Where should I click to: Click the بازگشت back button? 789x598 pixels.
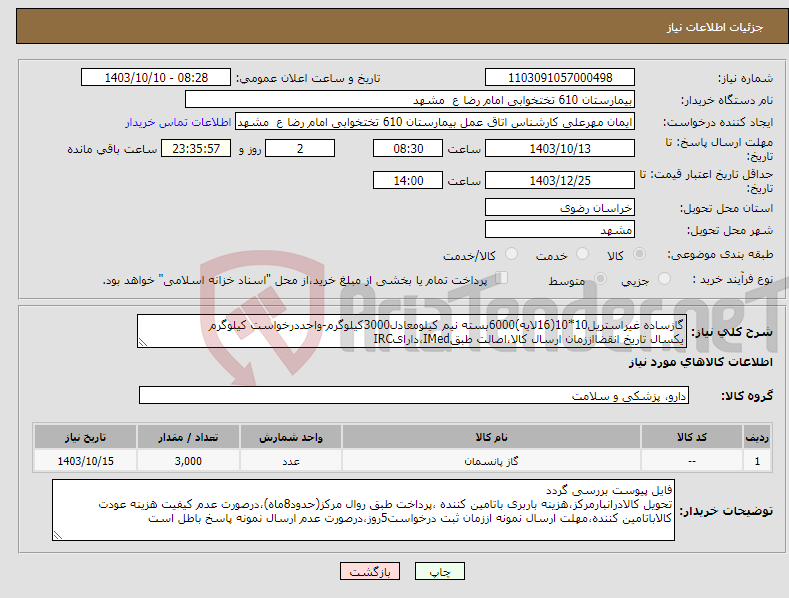pos(370,572)
